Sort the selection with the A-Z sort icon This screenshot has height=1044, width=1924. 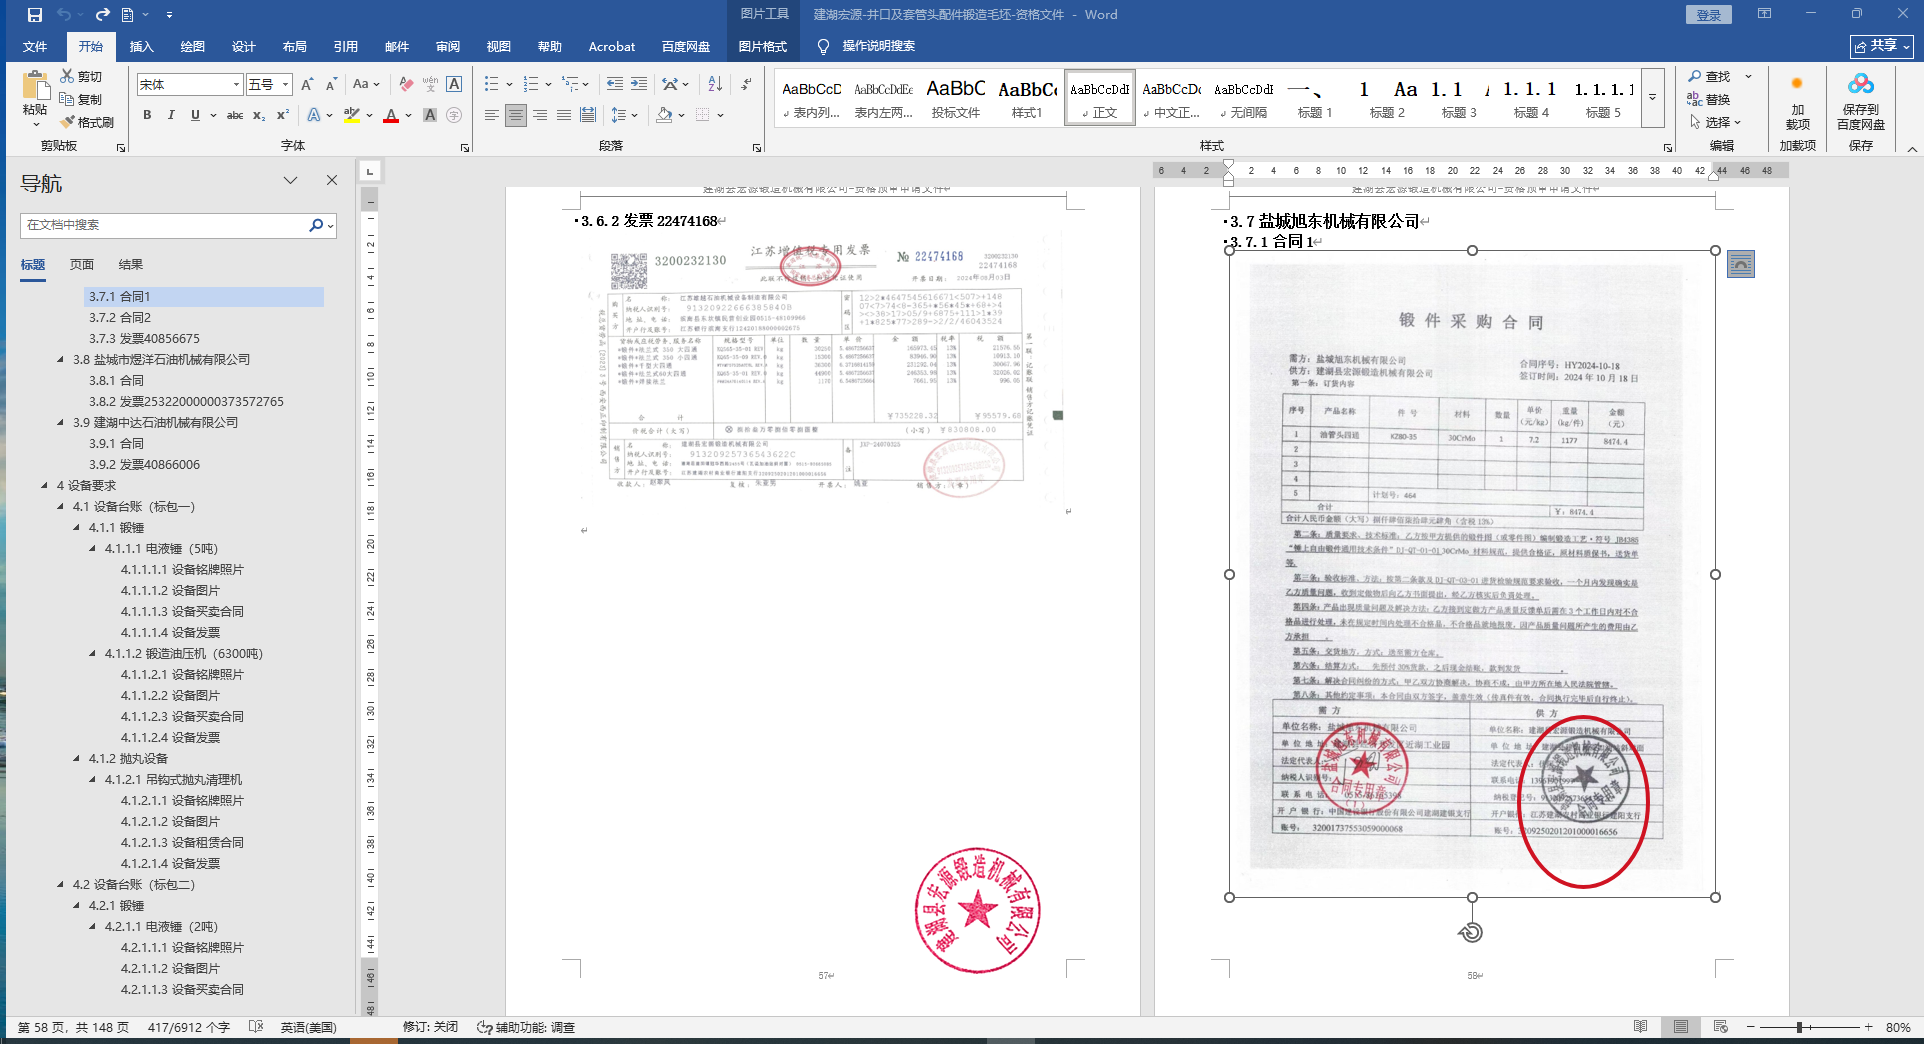click(715, 84)
